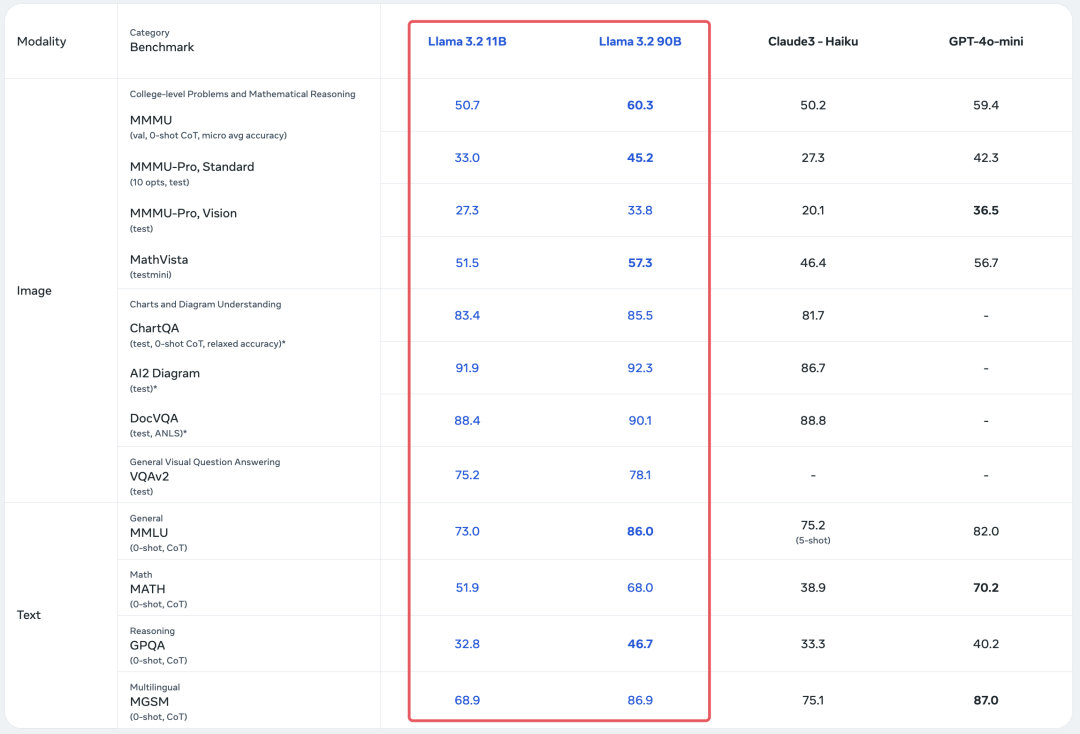Click the MathVista benchmark name
1080x734 pixels.
159,260
